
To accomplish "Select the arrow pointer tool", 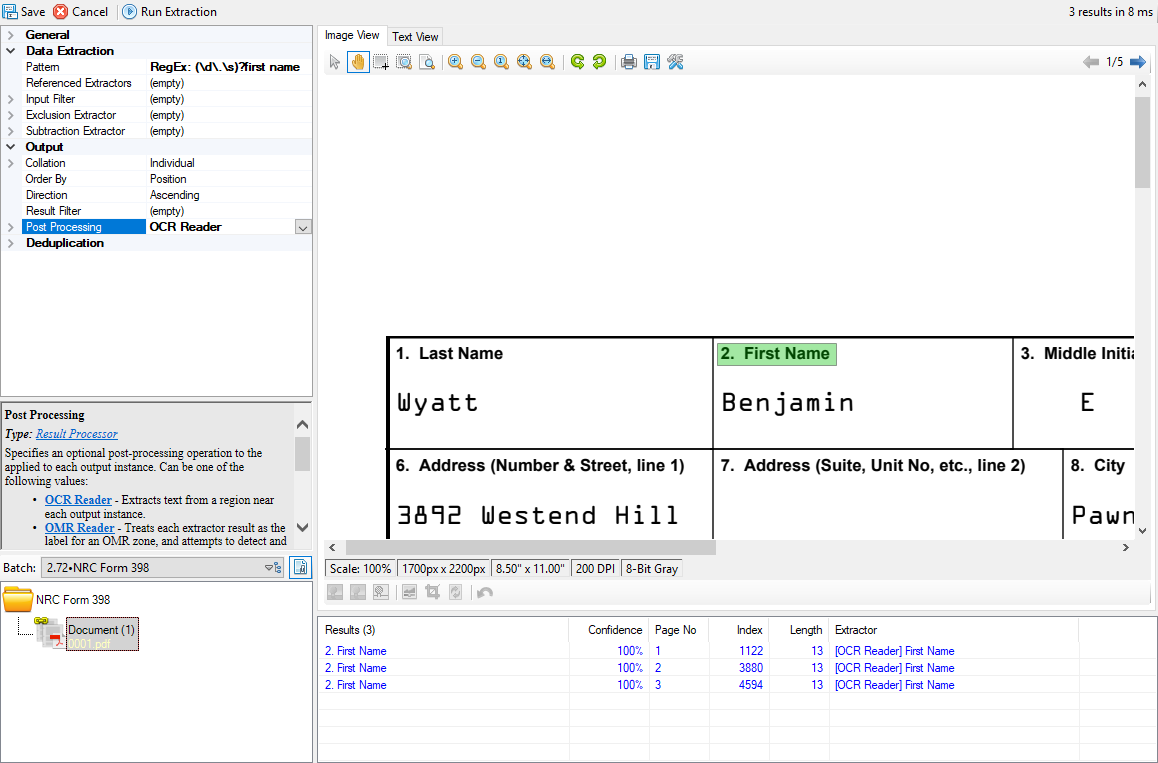I will [335, 62].
